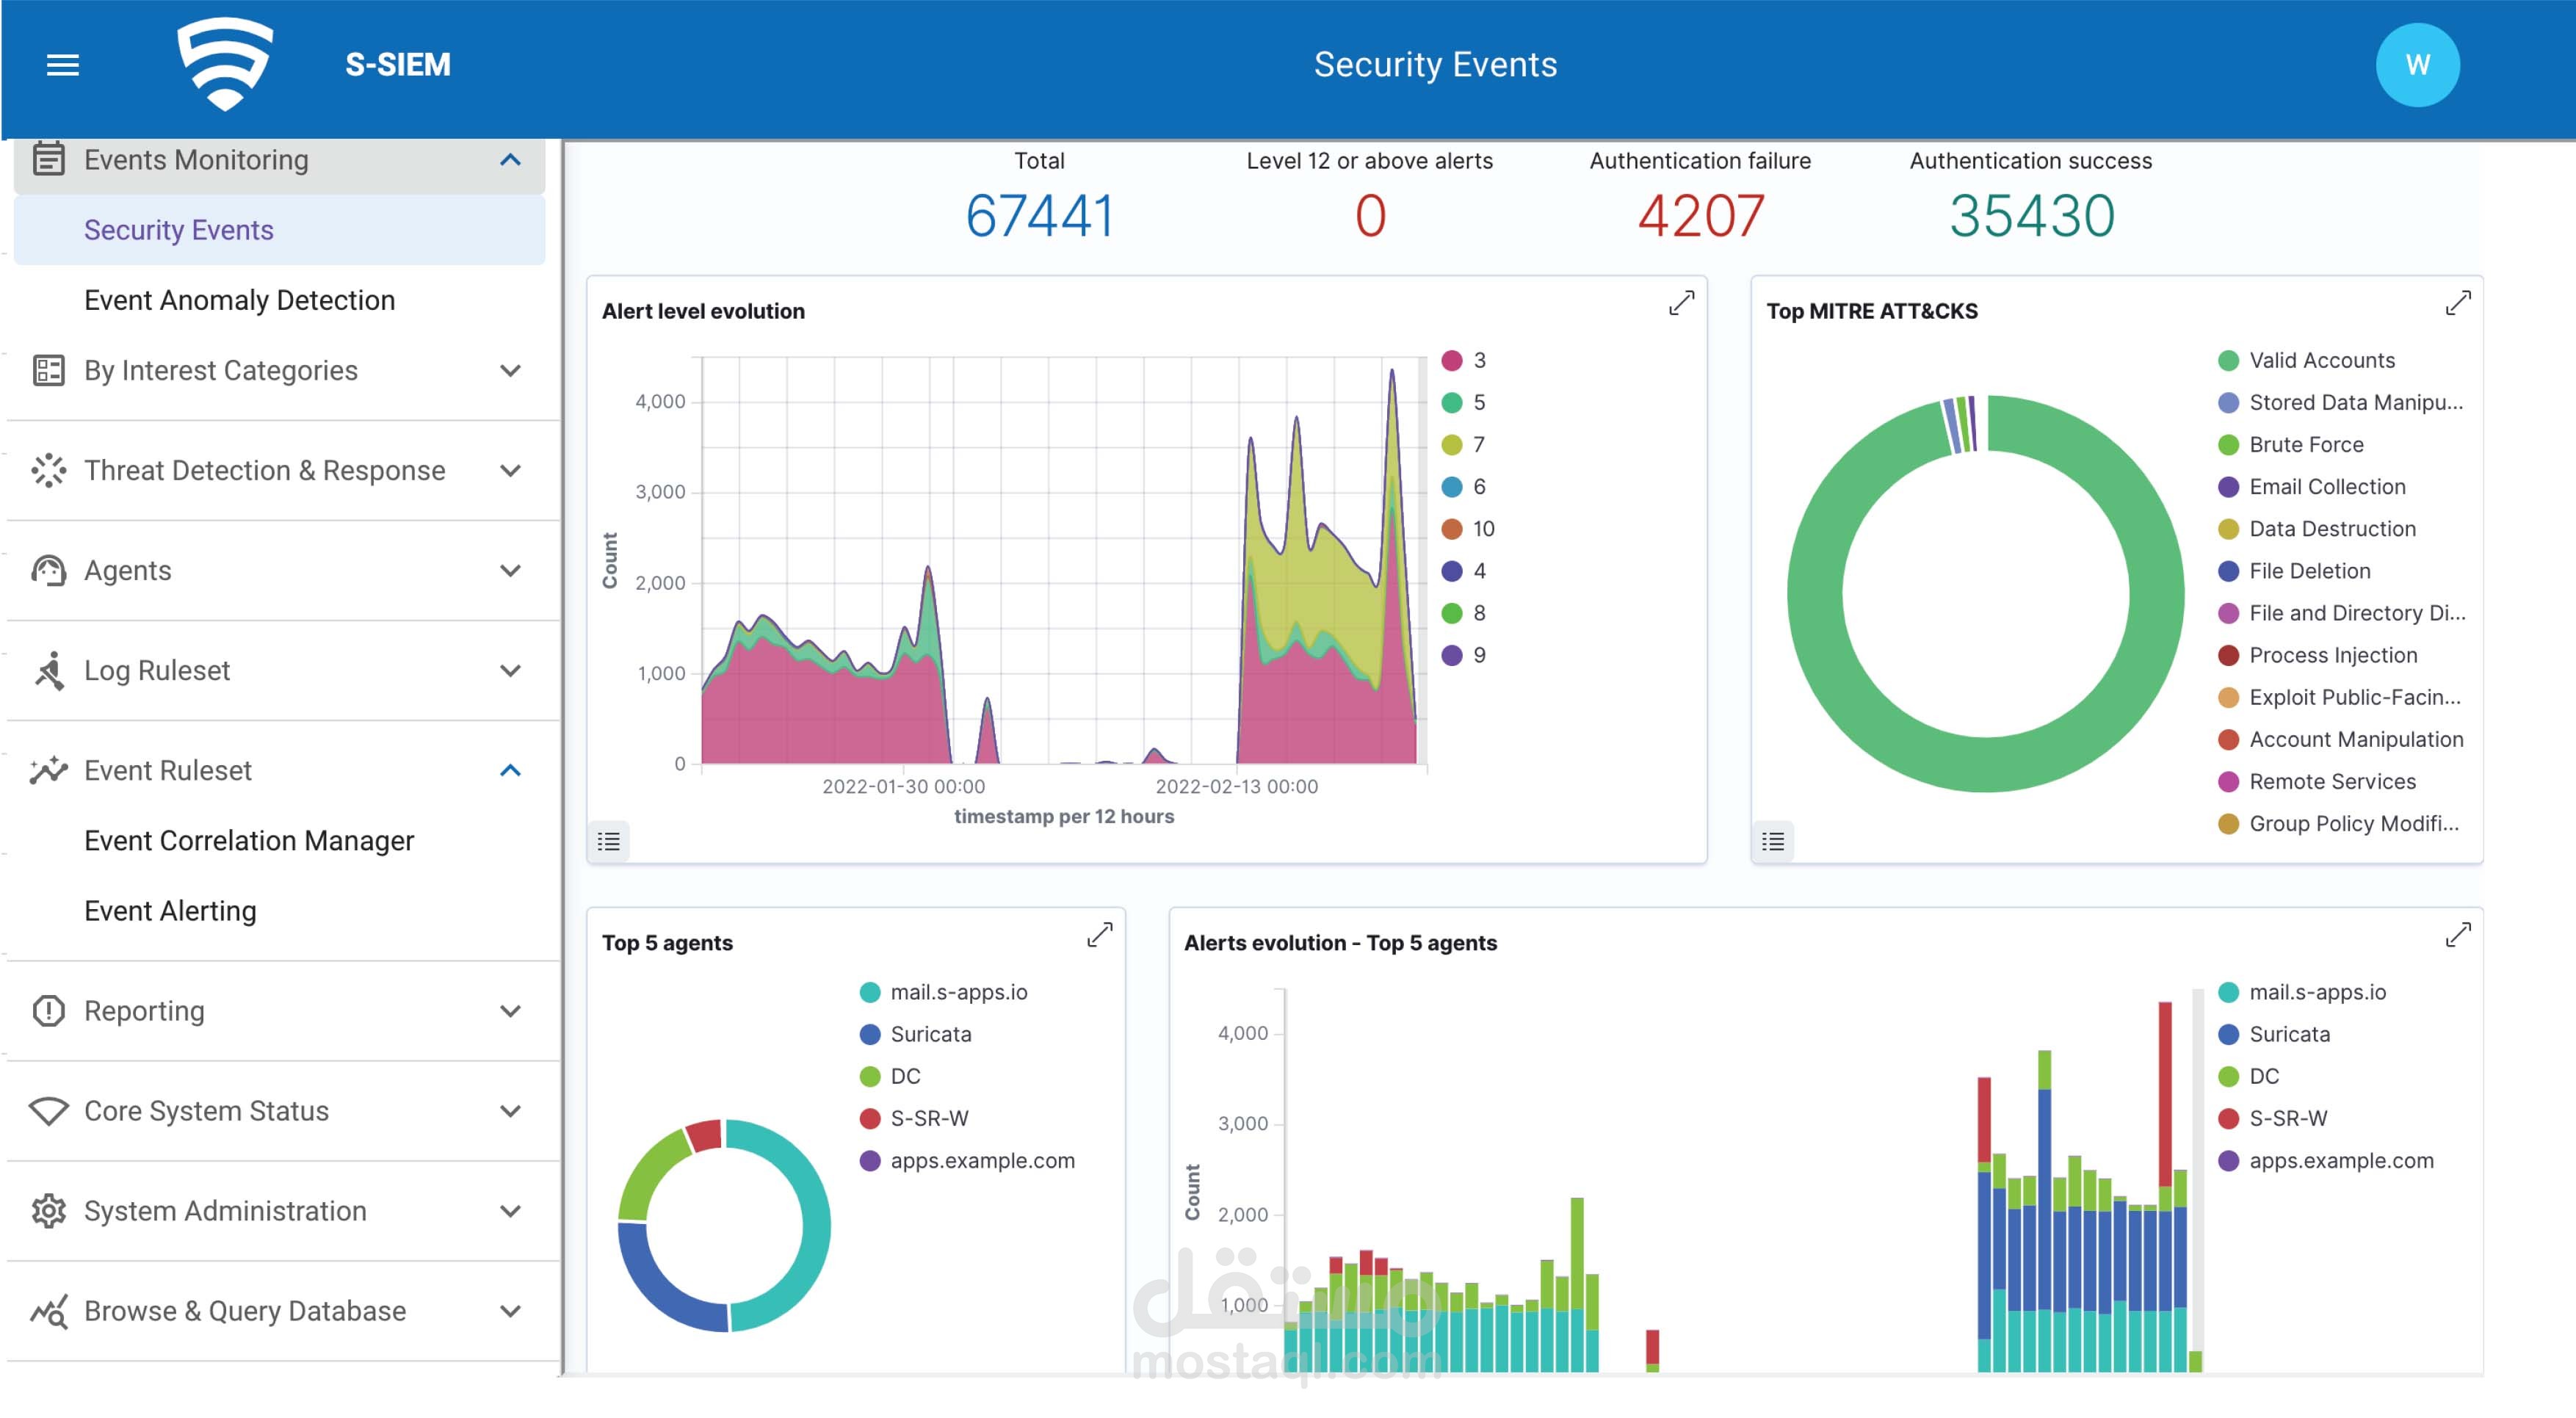Toggle Stored Data Manipu... legend entry
This screenshot has height=1418, width=2576.
click(x=2340, y=402)
